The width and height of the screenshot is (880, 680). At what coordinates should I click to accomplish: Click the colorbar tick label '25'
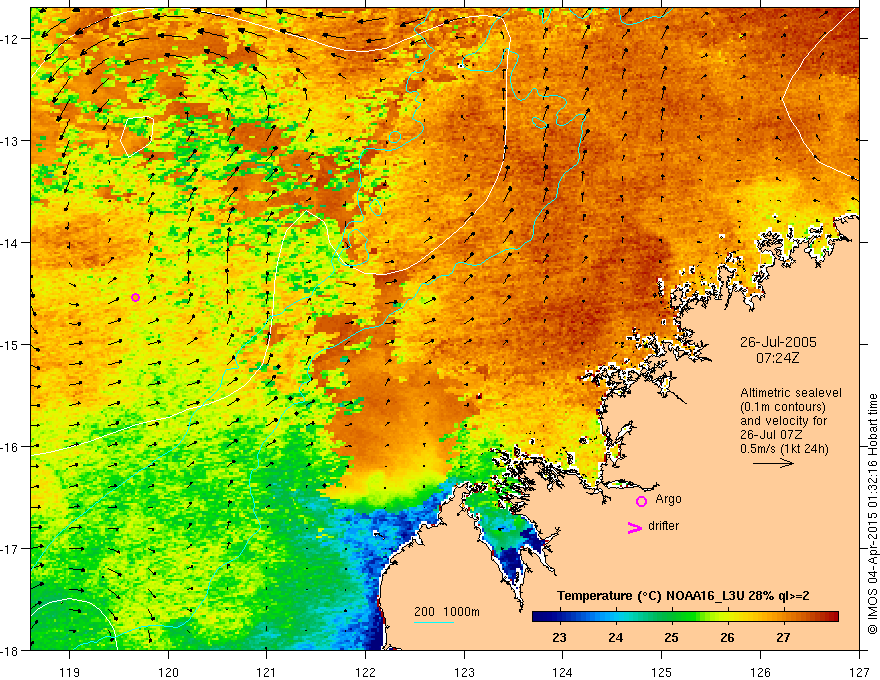[x=671, y=637]
